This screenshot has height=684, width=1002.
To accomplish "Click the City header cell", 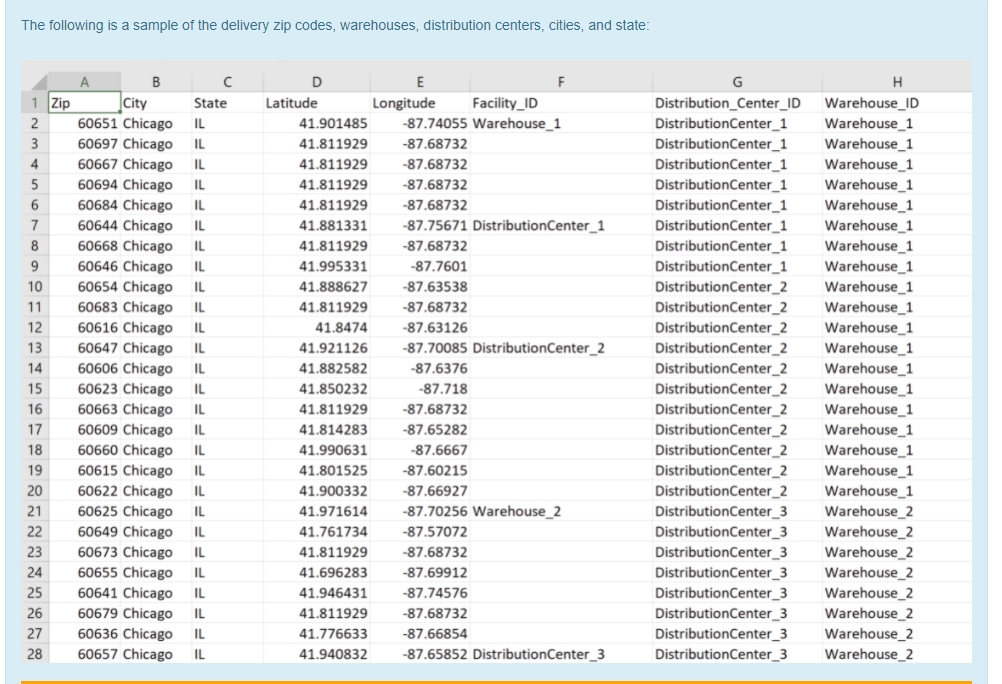I will [156, 103].
